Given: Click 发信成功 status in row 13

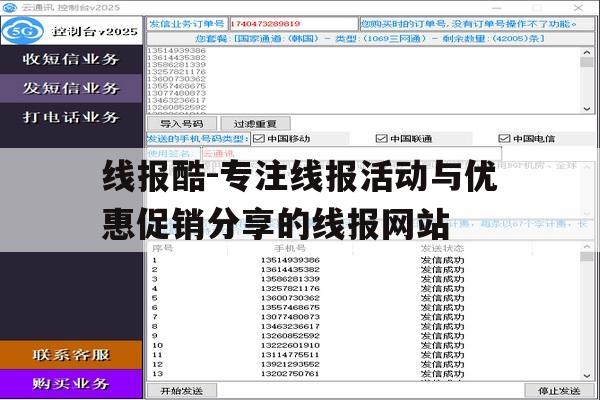Looking at the screenshot, I should pyautogui.click(x=442, y=374).
